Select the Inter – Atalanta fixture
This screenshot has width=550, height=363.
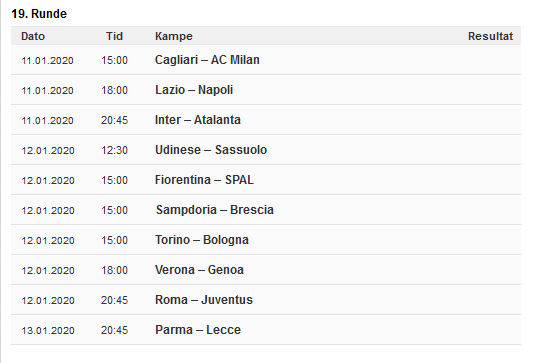pyautogui.click(x=198, y=120)
